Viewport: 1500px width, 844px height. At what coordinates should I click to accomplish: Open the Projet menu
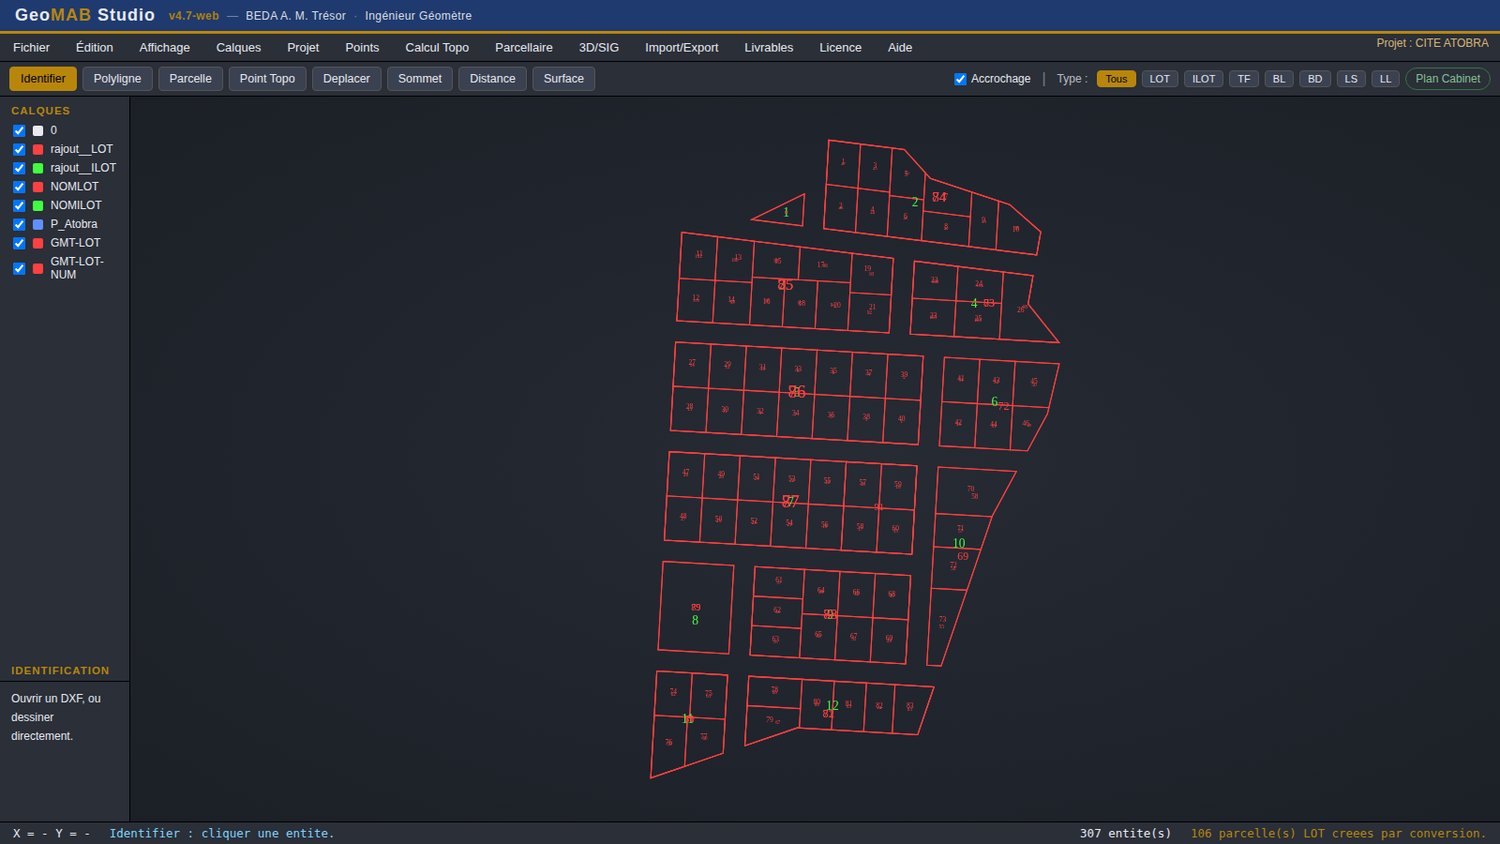pyautogui.click(x=303, y=47)
